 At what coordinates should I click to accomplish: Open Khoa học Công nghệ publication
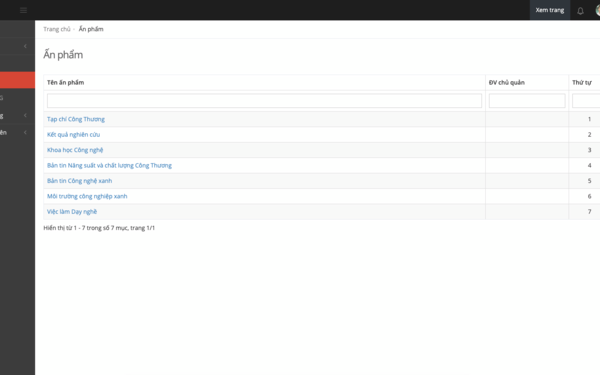75,150
